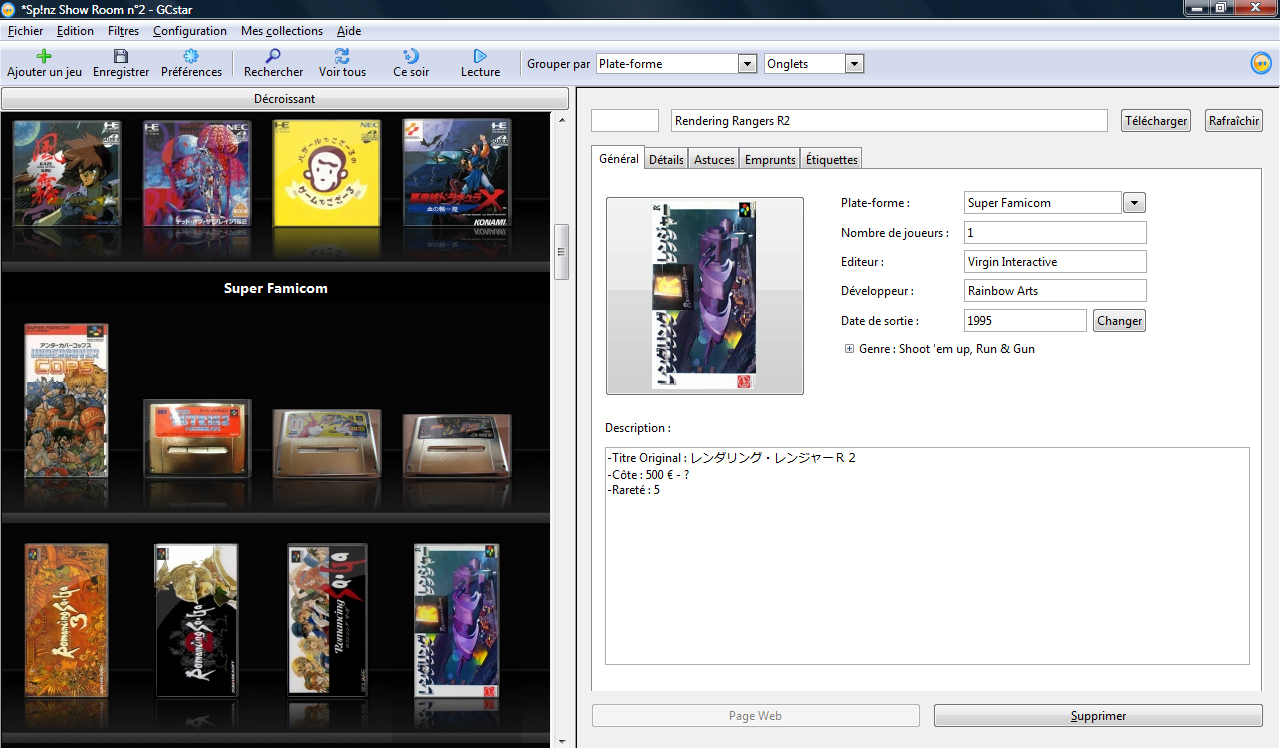The image size is (1280, 748).
Task: Select the first PC Engine anime swordsman cover
Action: (67, 173)
